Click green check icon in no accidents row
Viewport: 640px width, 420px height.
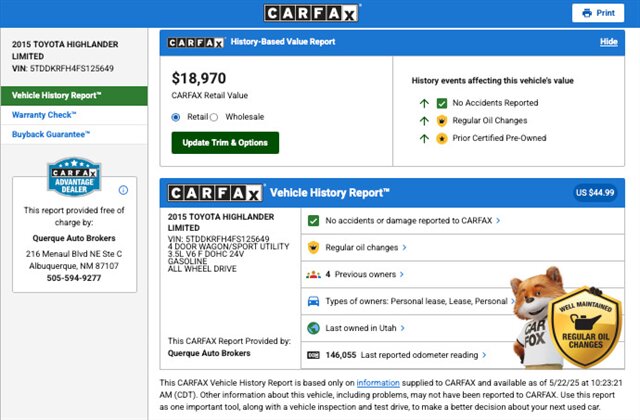[x=313, y=221]
